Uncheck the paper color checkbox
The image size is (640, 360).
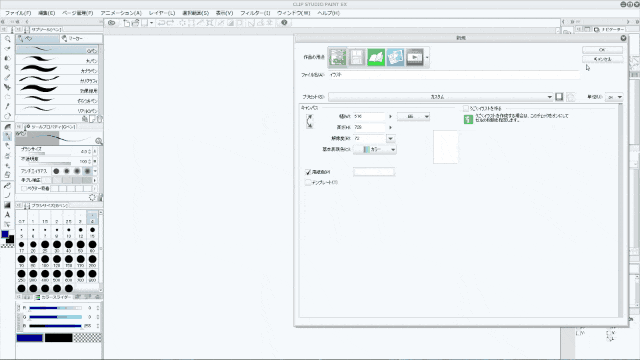(308, 172)
